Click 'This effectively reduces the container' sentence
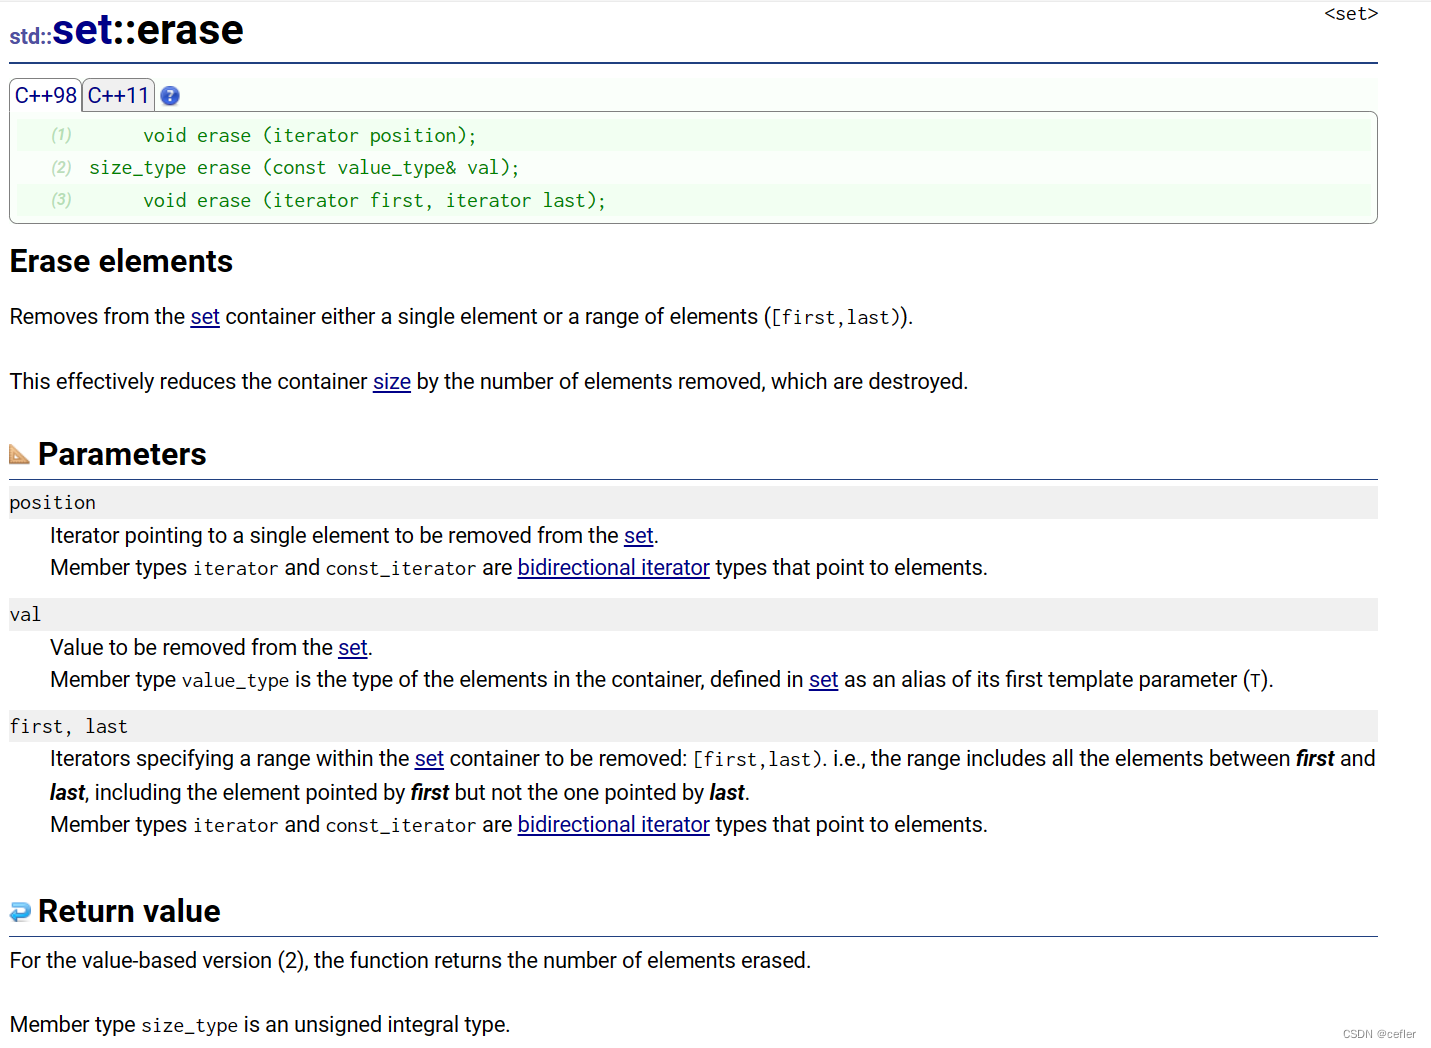Viewport: 1431px width, 1048px height. click(x=489, y=382)
